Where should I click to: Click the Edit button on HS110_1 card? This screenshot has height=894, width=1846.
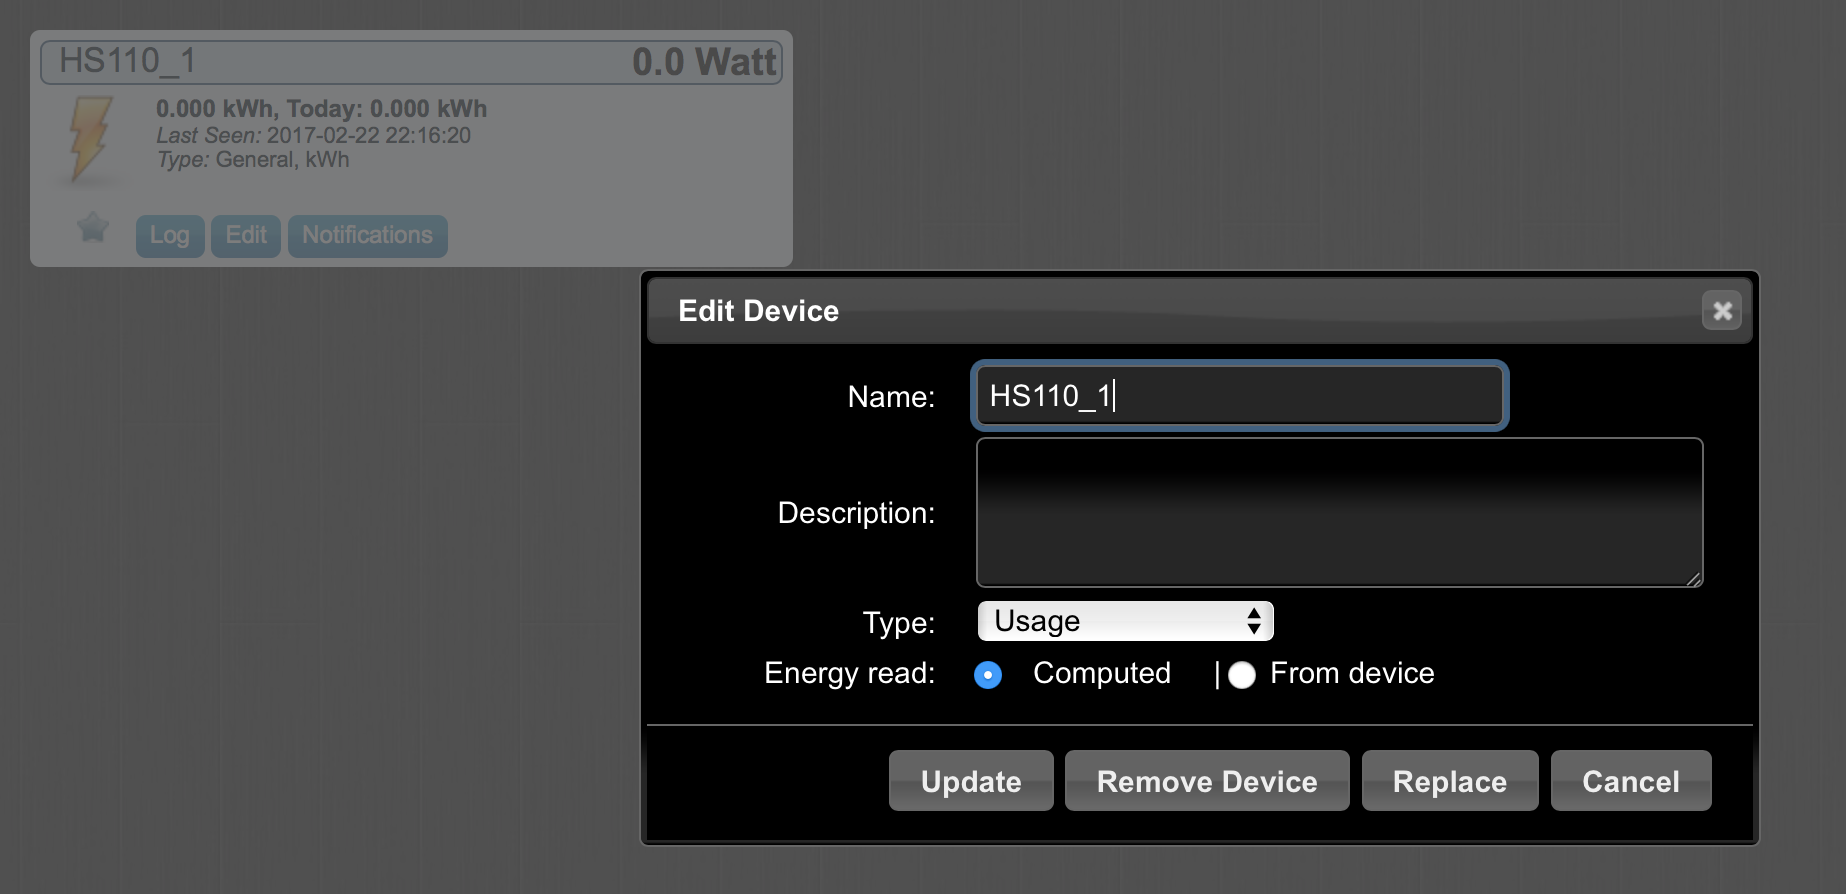(246, 236)
